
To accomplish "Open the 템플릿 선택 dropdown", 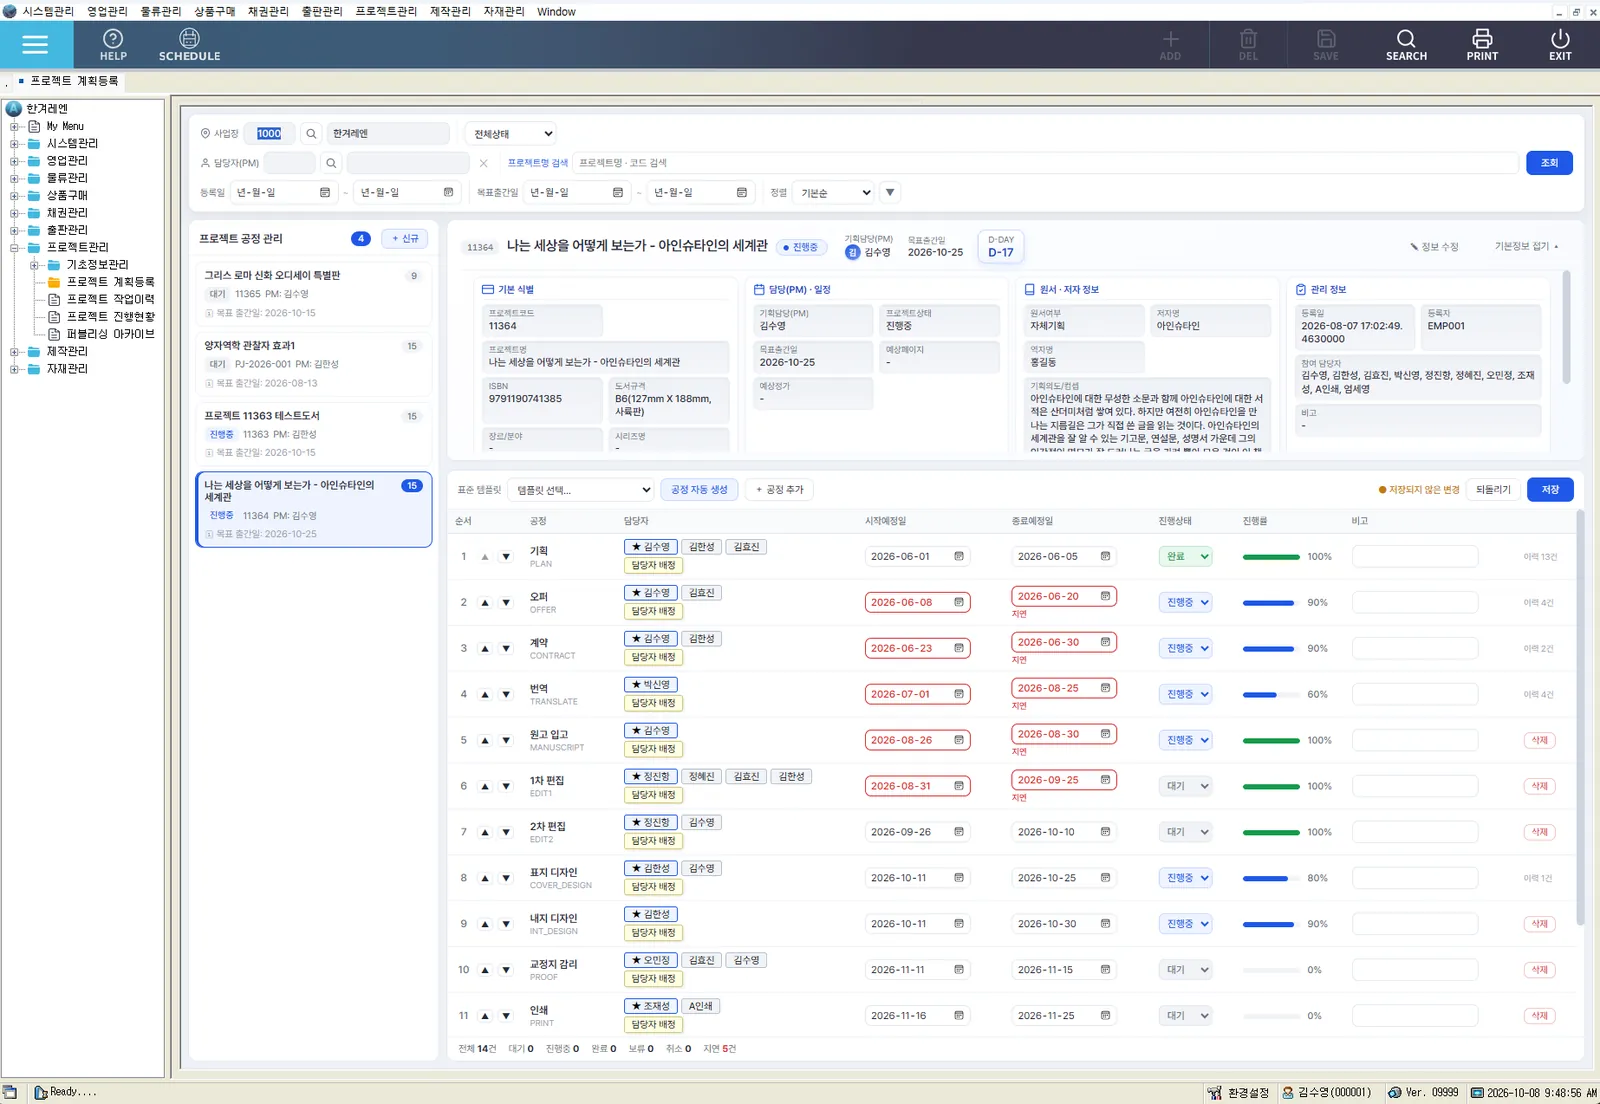I will pyautogui.click(x=581, y=490).
